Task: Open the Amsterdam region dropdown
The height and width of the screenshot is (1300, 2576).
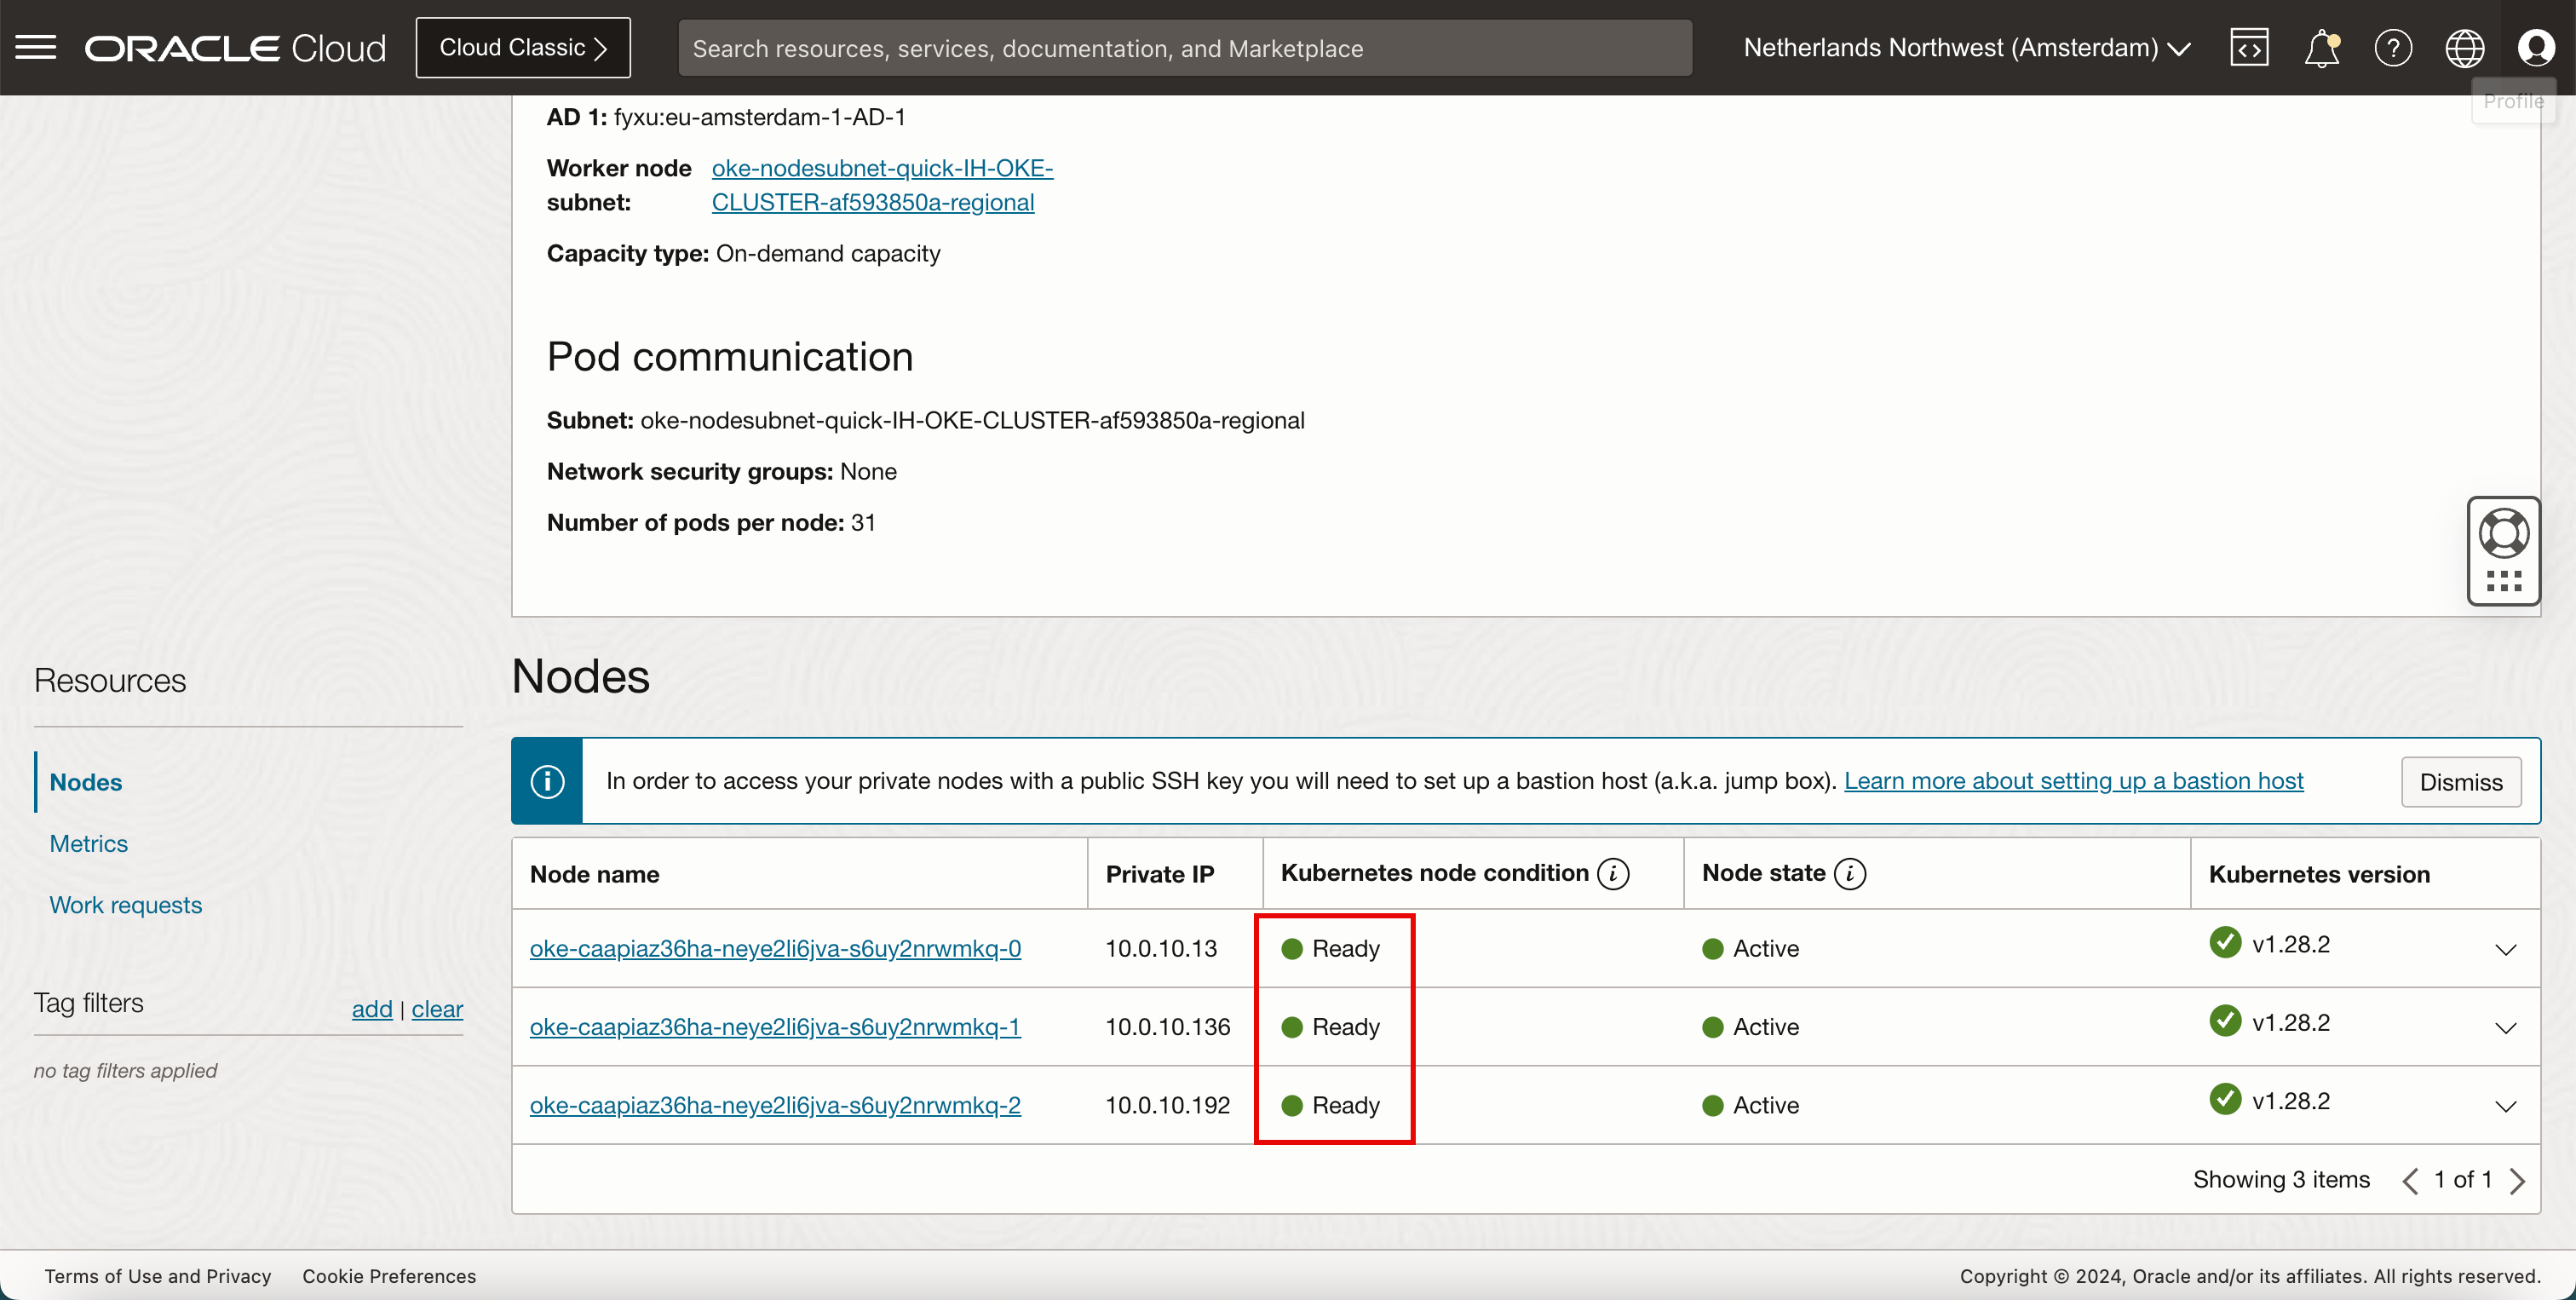Action: (x=1966, y=47)
